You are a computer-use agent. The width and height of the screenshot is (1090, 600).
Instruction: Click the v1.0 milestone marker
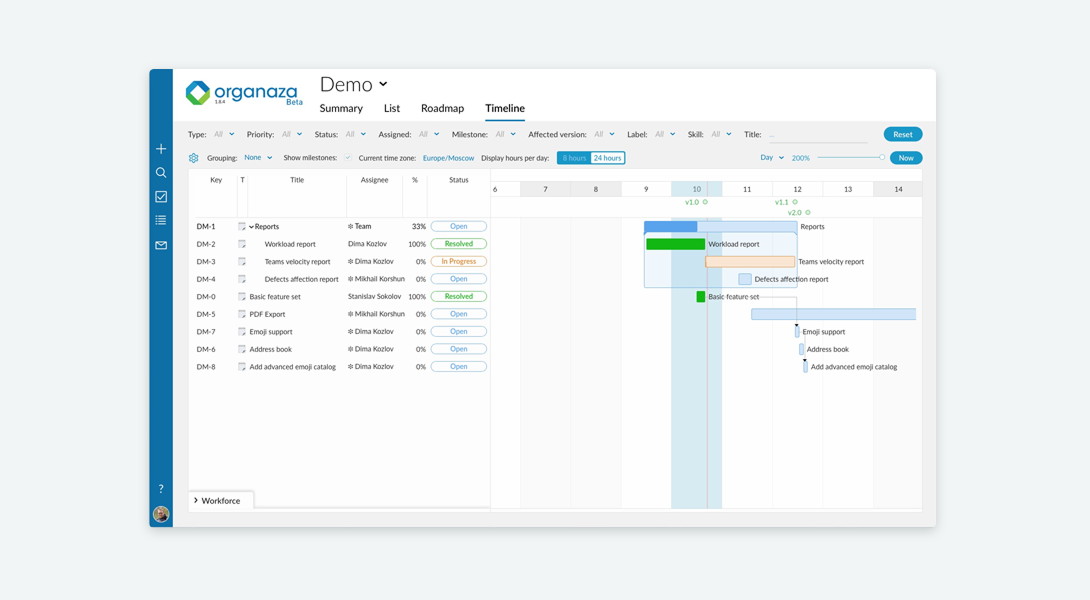click(x=705, y=202)
